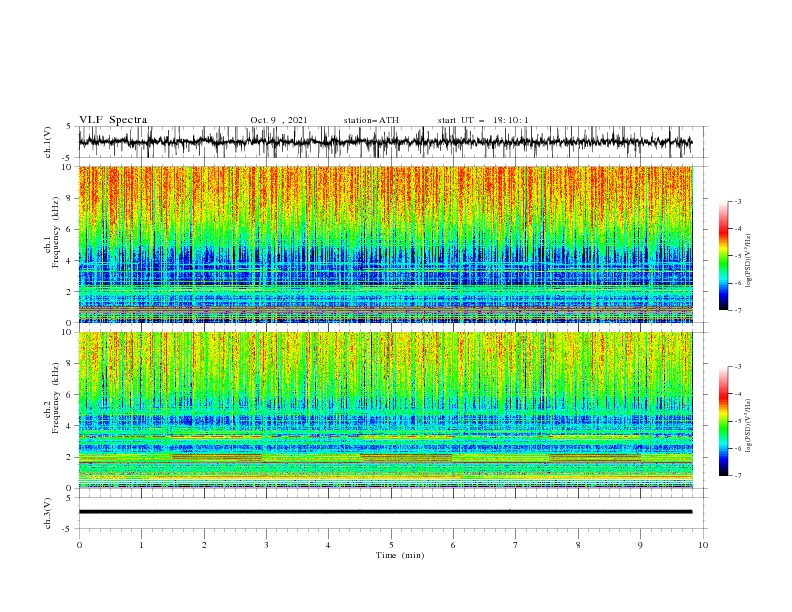Click the "-7" tick on ch.1 colorbar

click(737, 310)
